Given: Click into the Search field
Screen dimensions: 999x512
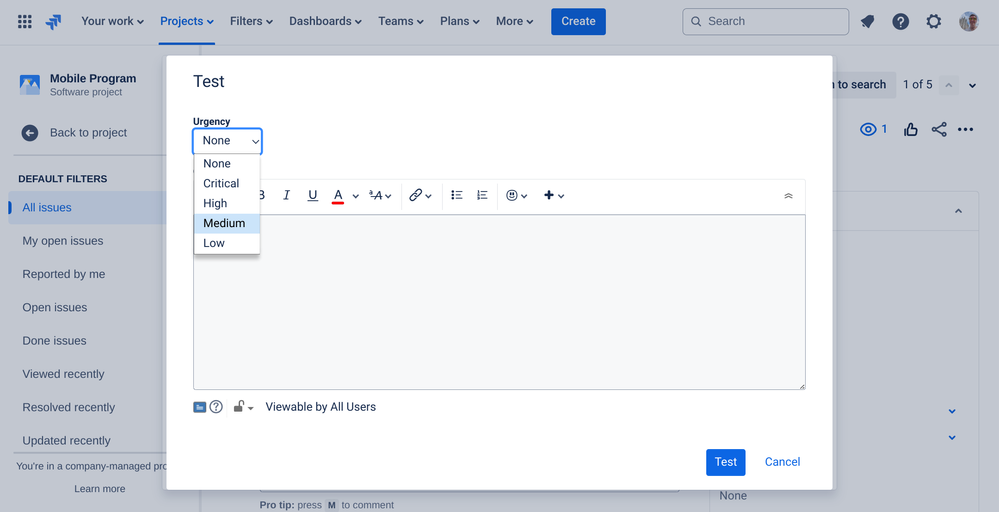Looking at the screenshot, I should (766, 22).
